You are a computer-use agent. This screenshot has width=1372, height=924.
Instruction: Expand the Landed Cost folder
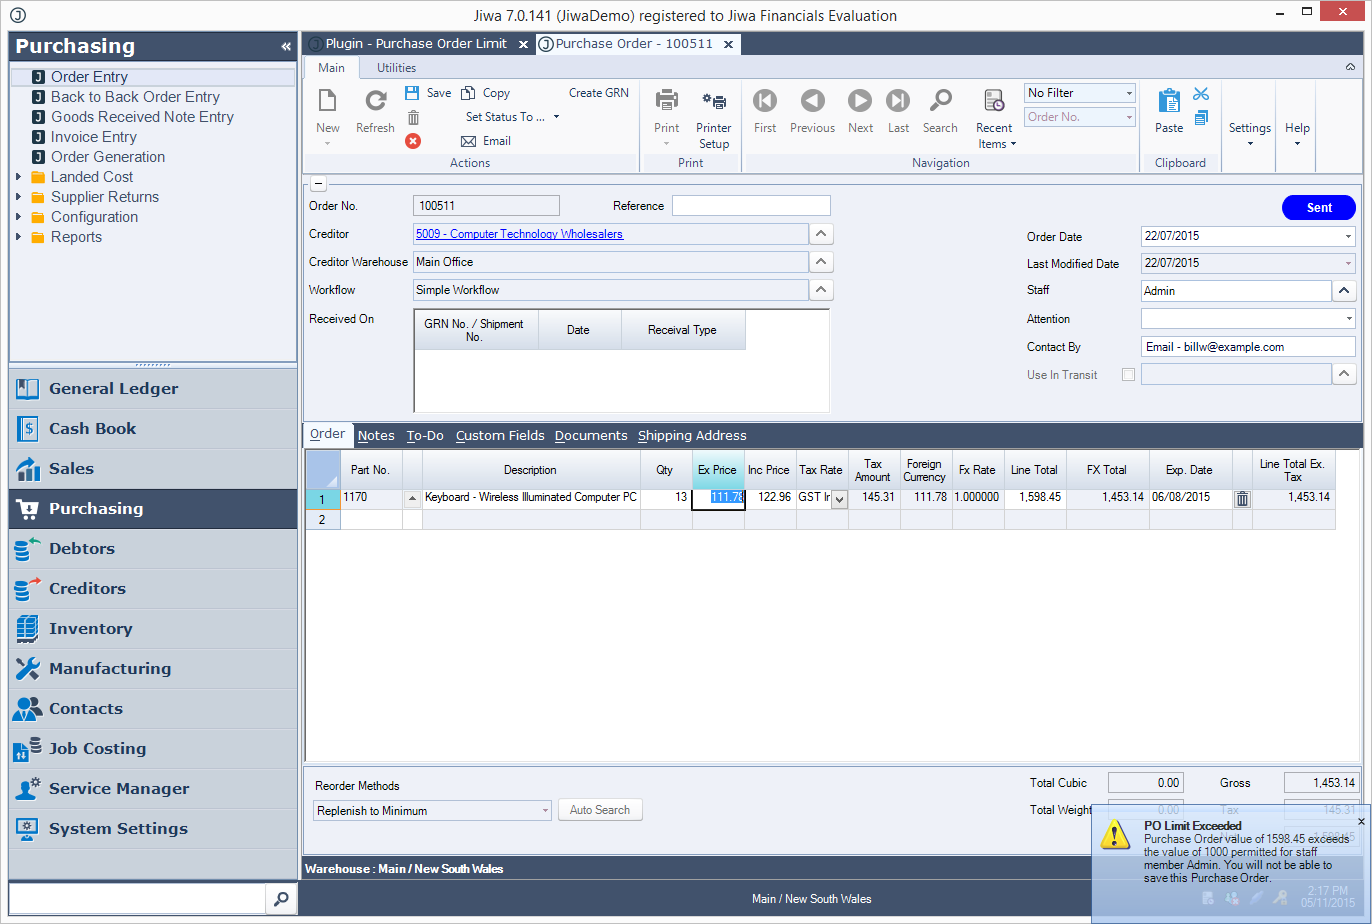point(18,177)
